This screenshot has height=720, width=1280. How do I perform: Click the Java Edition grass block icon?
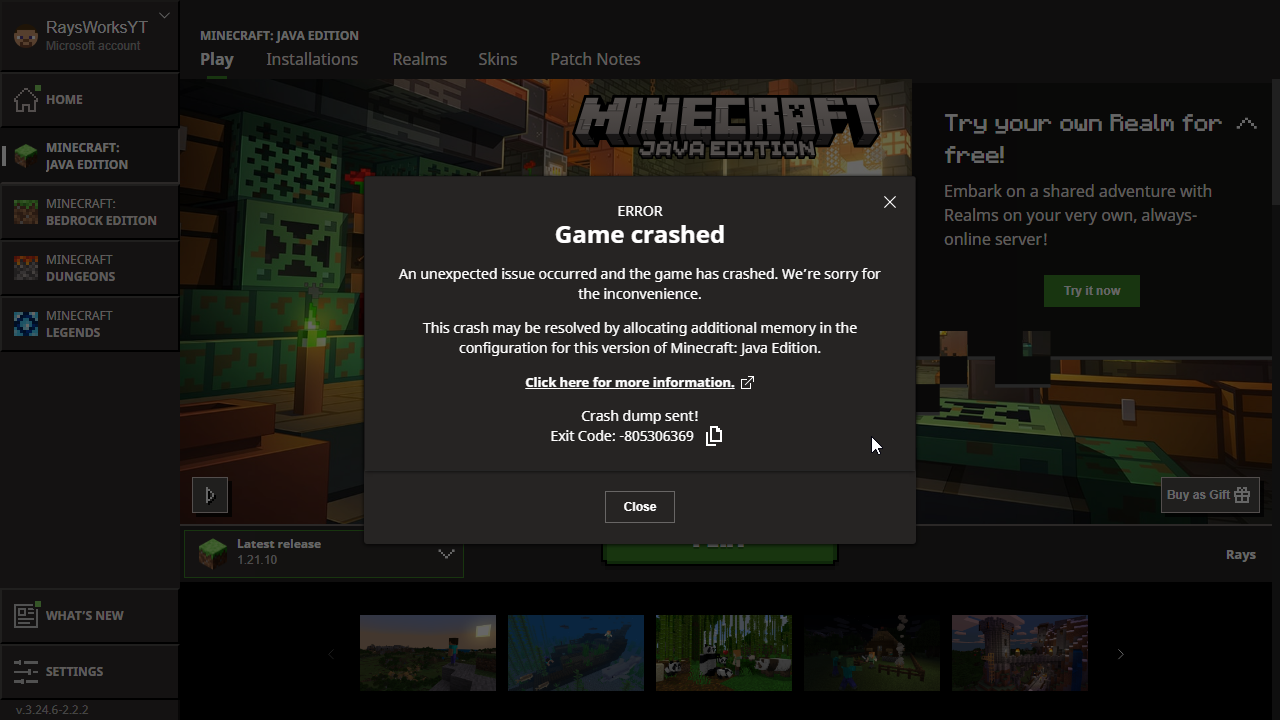click(x=25, y=155)
